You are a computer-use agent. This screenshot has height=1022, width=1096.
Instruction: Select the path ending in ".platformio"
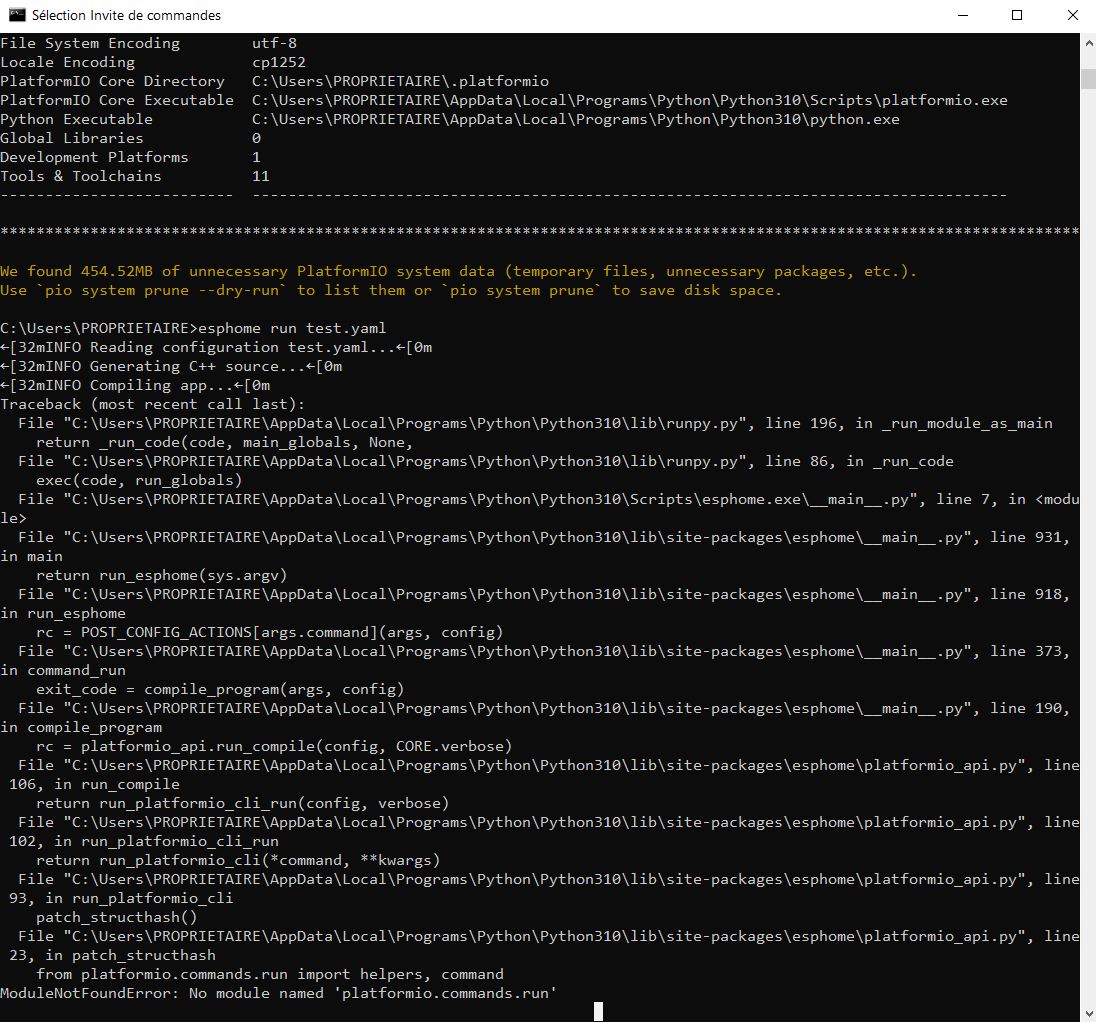401,81
